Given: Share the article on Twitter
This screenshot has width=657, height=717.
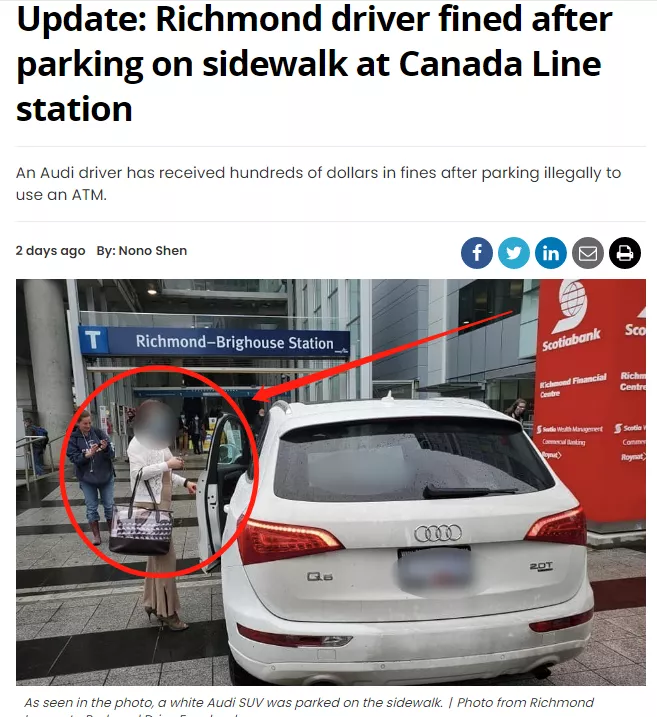Looking at the screenshot, I should [513, 252].
